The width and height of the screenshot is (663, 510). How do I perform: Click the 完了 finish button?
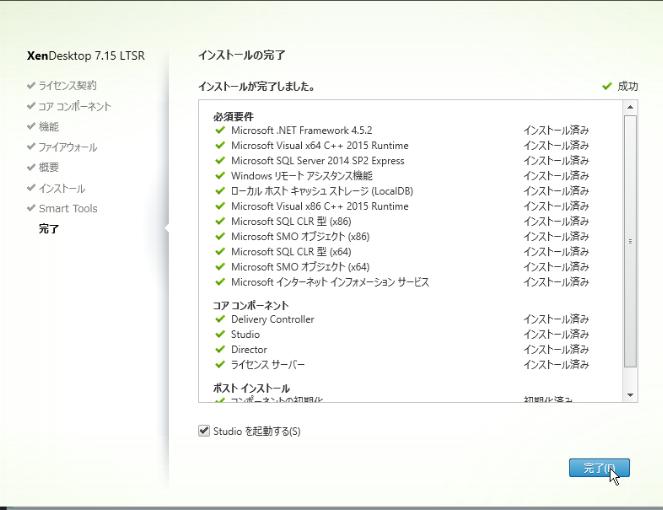[x=599, y=468]
